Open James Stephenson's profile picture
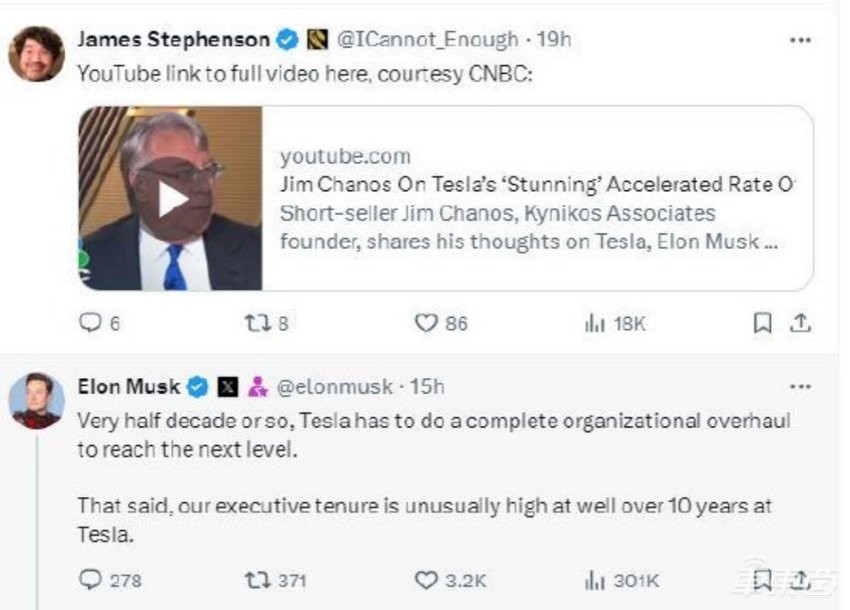 [x=37, y=53]
